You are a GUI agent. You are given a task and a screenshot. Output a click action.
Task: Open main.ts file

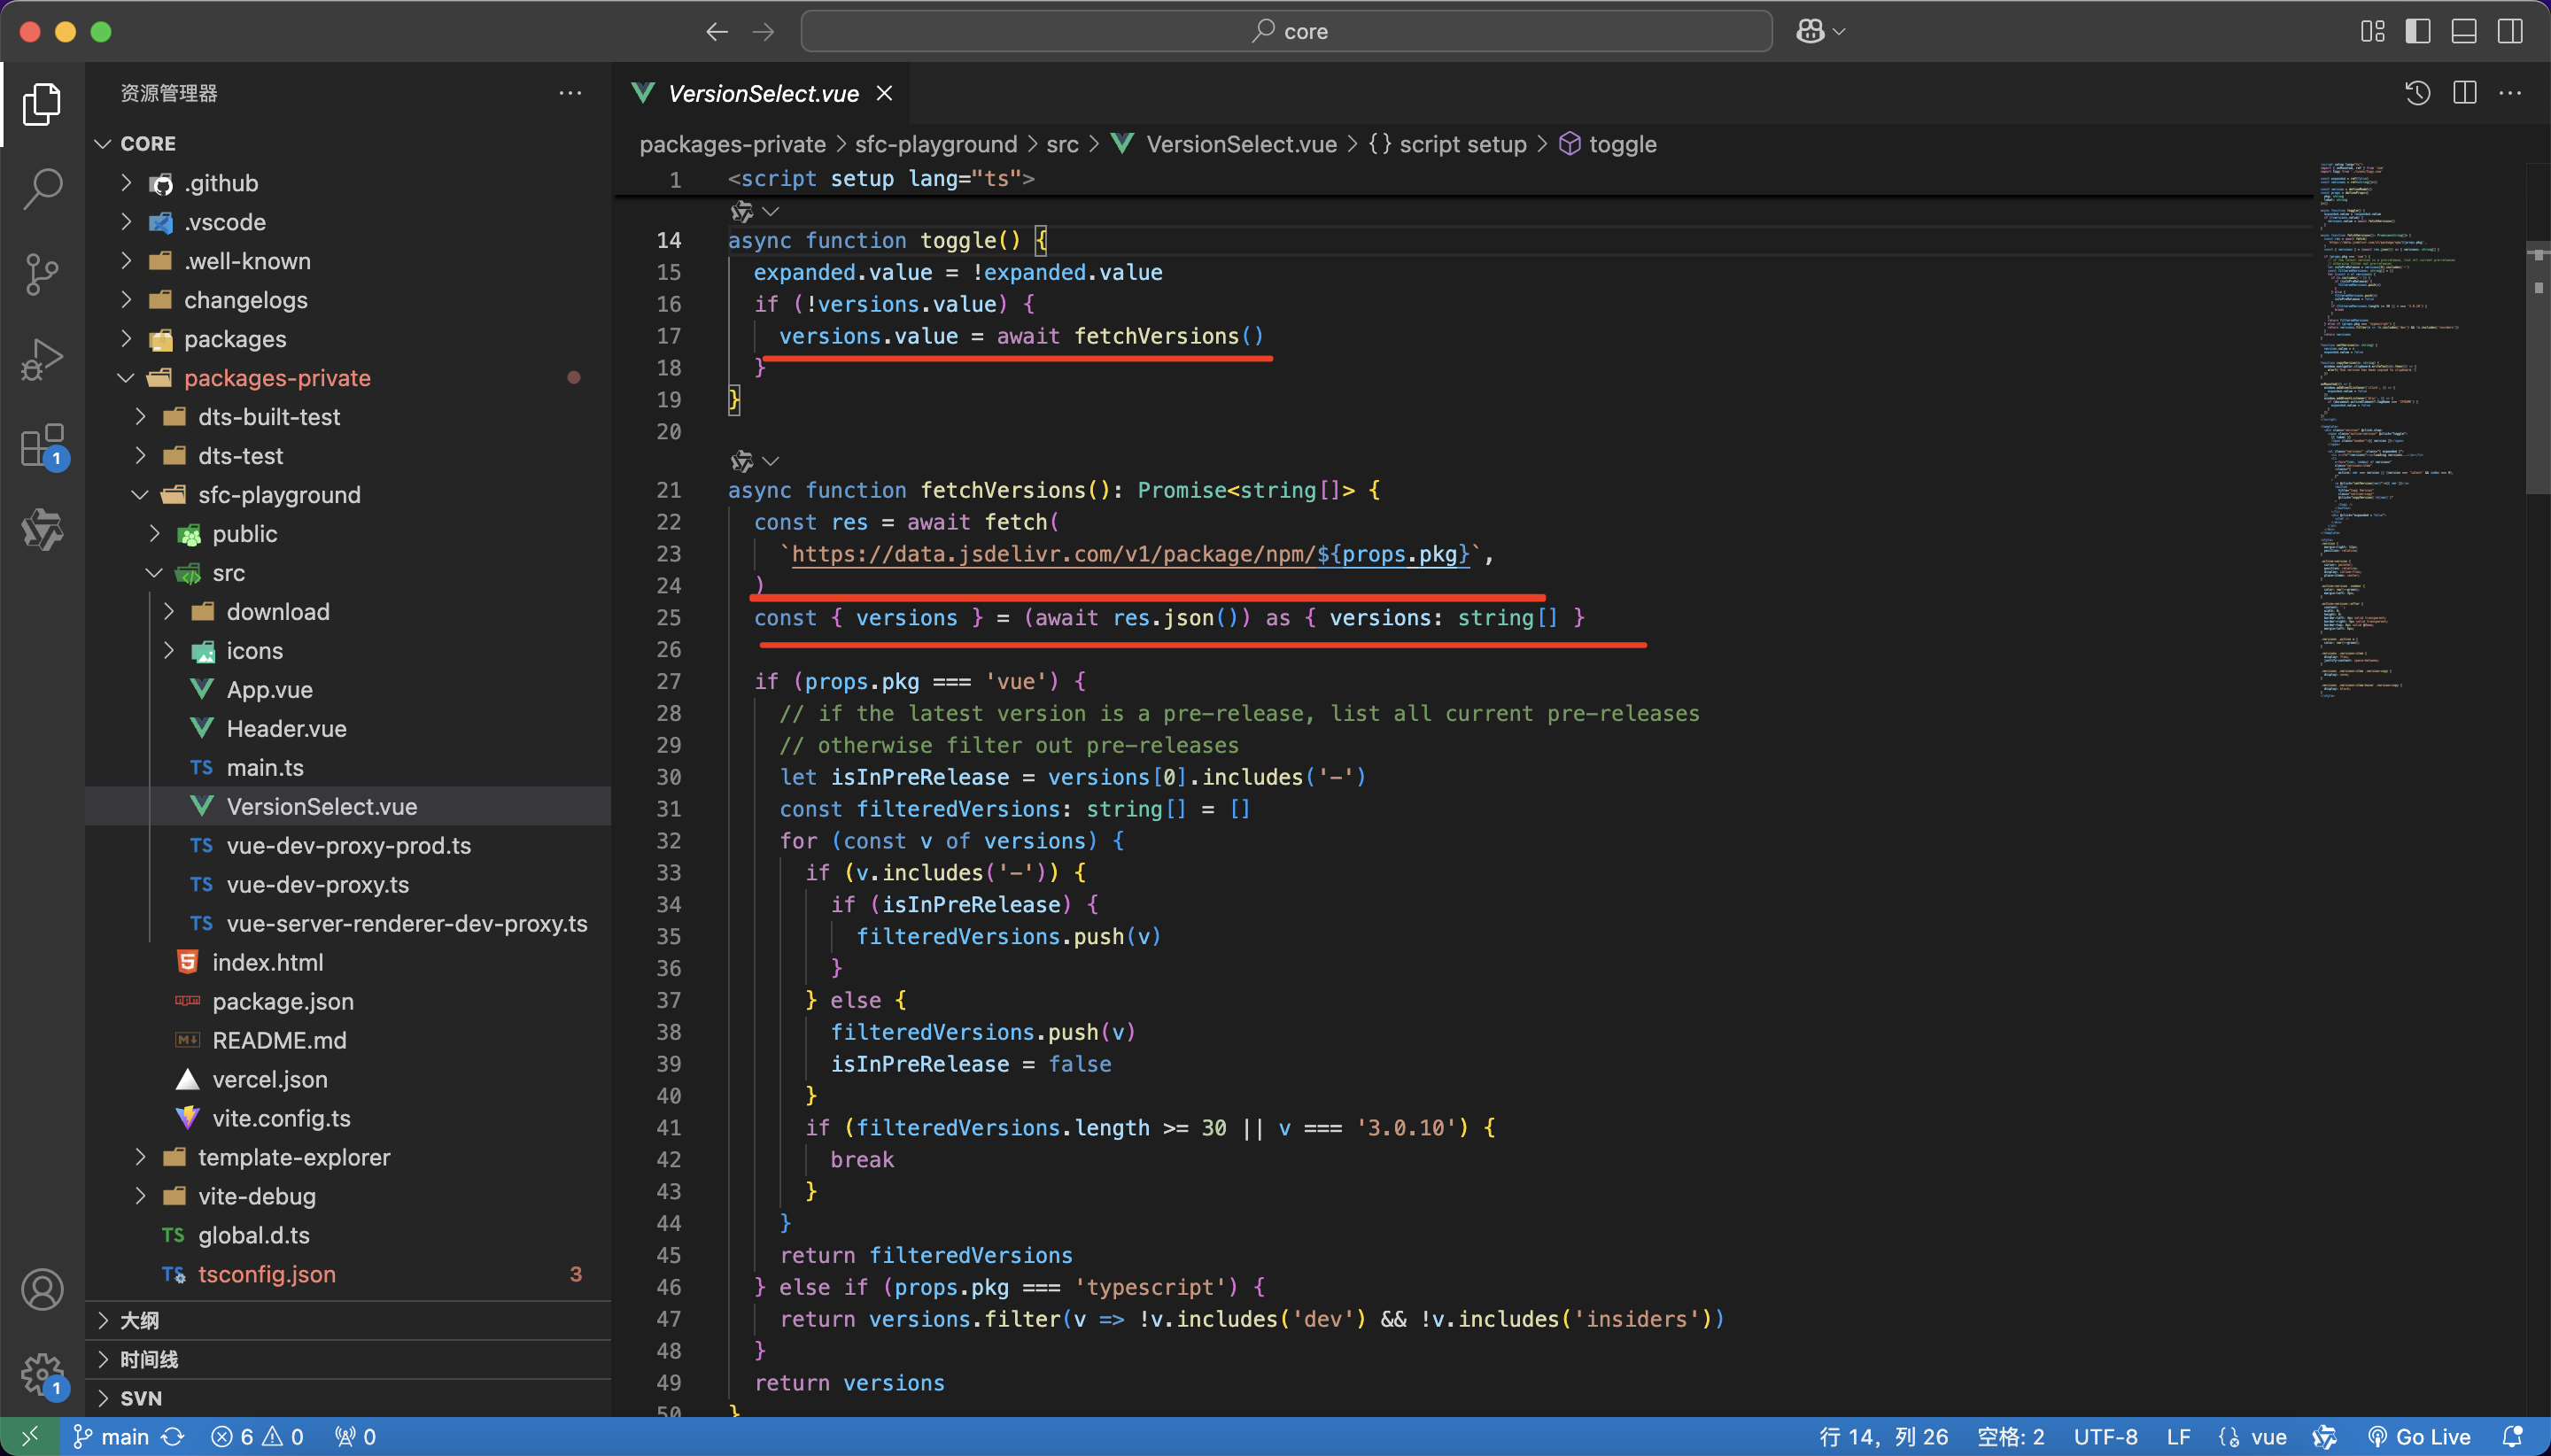tap(264, 768)
